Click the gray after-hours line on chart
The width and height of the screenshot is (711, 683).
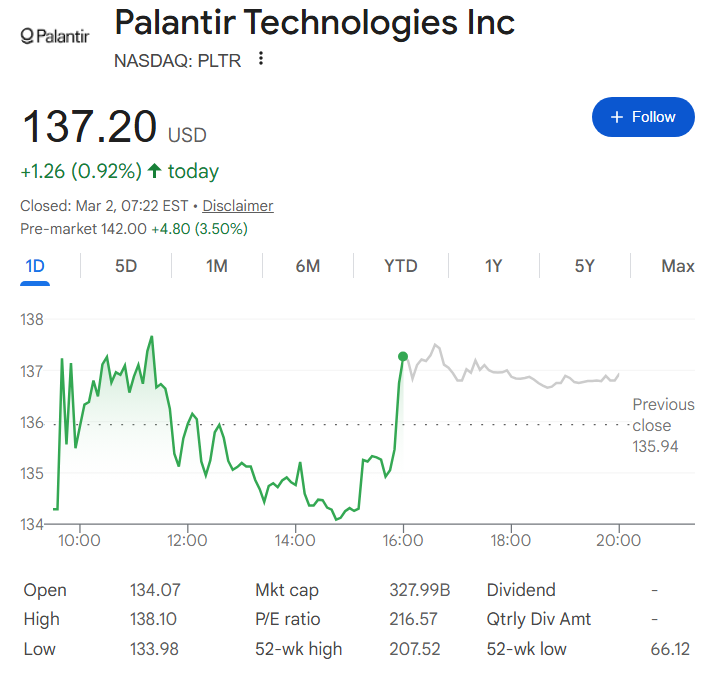click(x=520, y=377)
